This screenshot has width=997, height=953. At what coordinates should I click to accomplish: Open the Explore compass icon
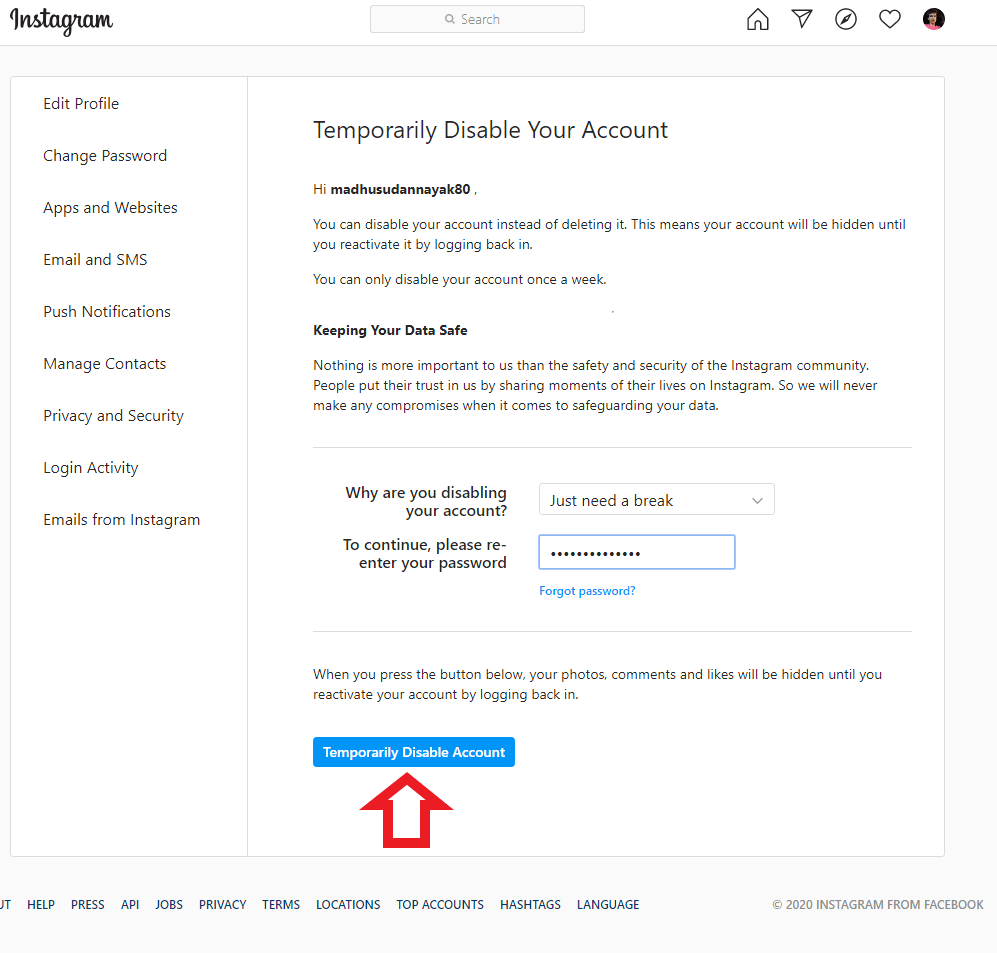point(846,19)
